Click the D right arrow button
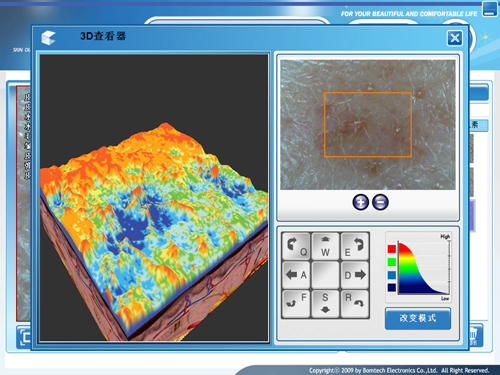This screenshot has height=375, width=500. pyautogui.click(x=355, y=275)
